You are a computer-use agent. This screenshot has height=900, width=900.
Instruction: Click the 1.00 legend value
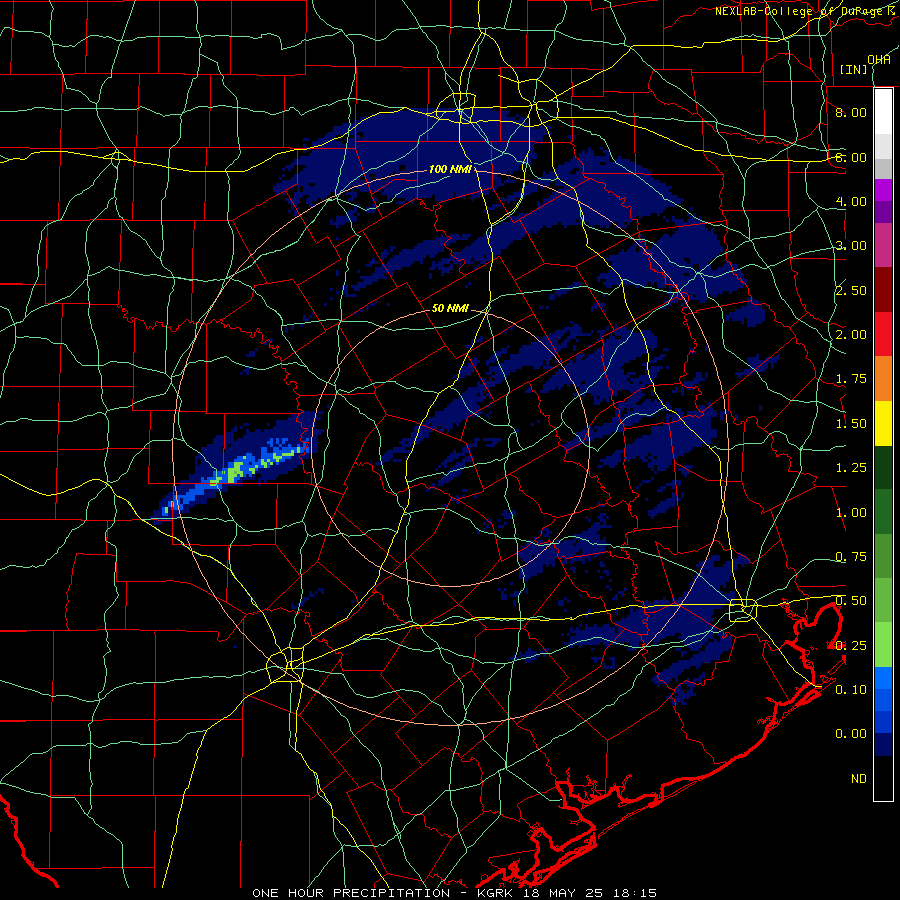point(851,513)
